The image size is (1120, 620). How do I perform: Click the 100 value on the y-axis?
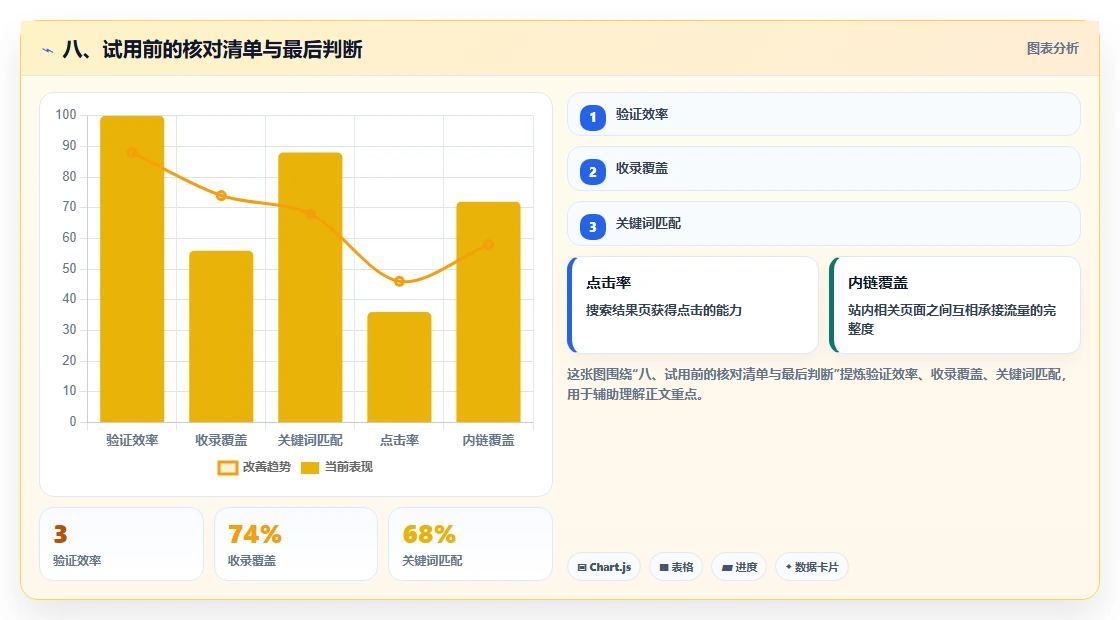(66, 115)
